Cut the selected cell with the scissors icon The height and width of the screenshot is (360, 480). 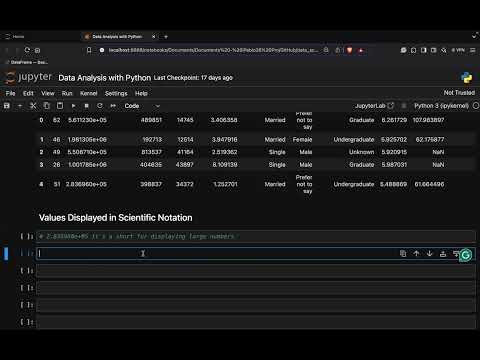point(33,106)
